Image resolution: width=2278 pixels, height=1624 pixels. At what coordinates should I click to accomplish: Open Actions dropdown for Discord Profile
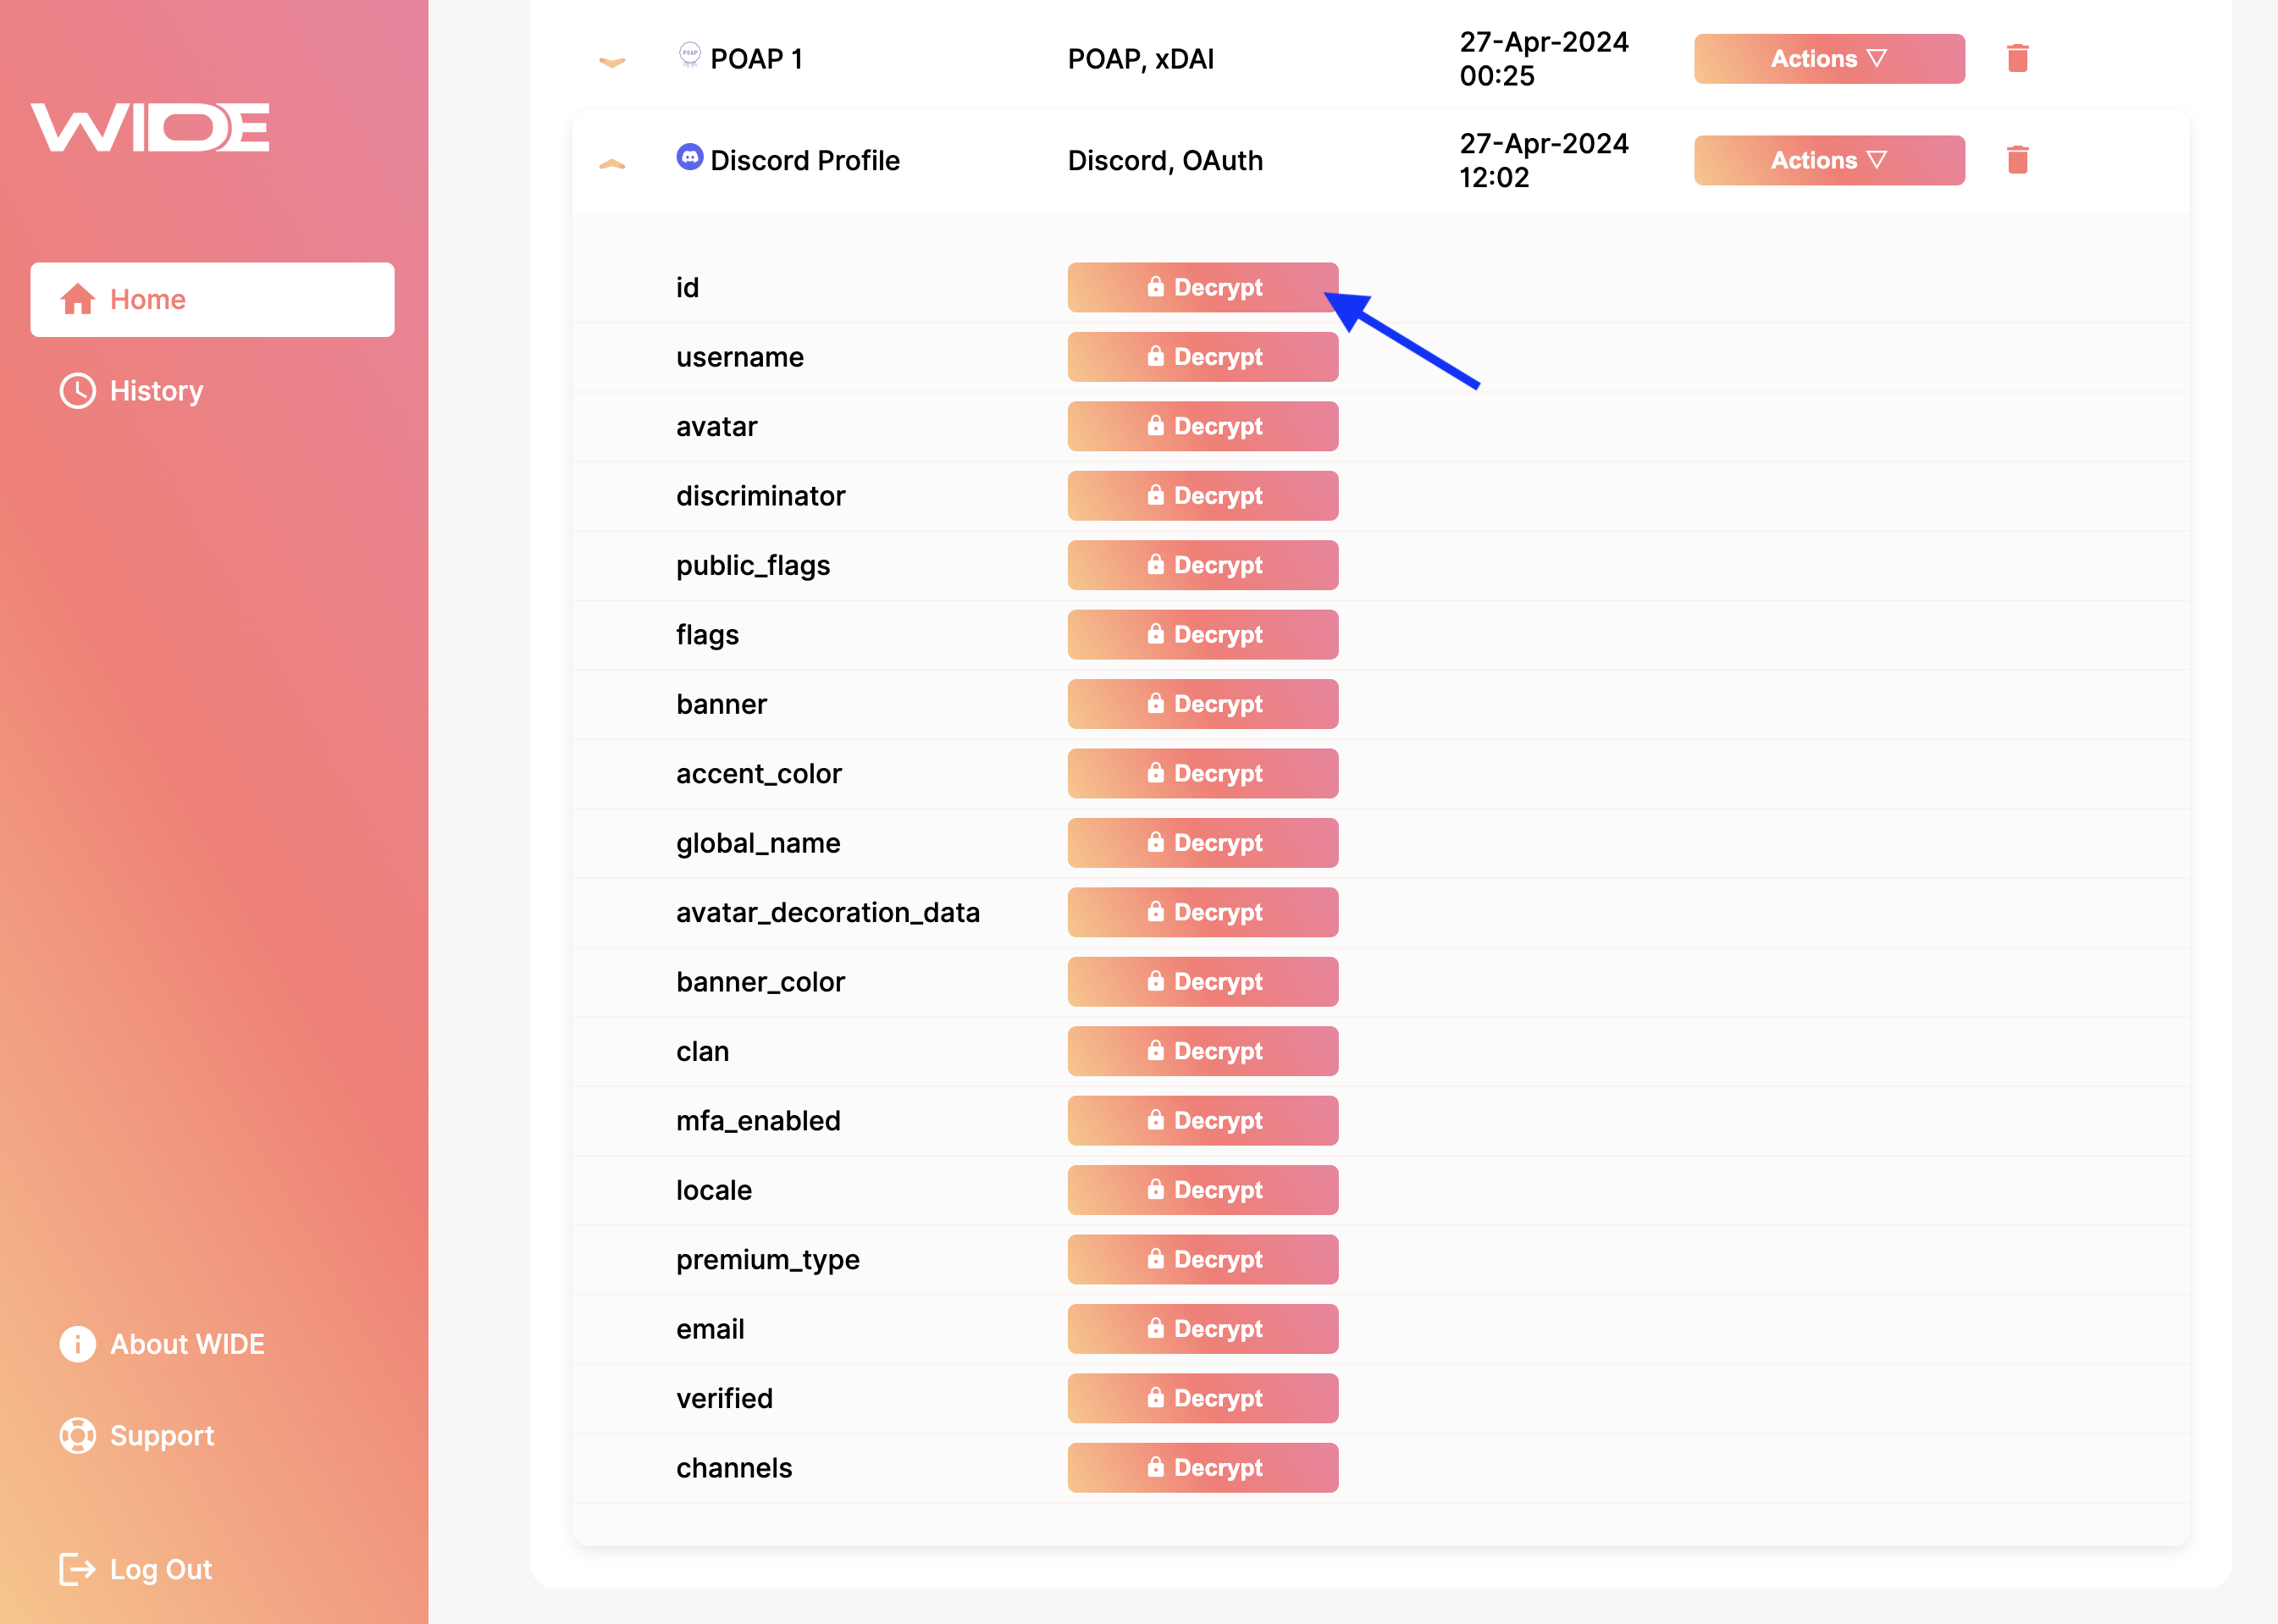point(1829,160)
